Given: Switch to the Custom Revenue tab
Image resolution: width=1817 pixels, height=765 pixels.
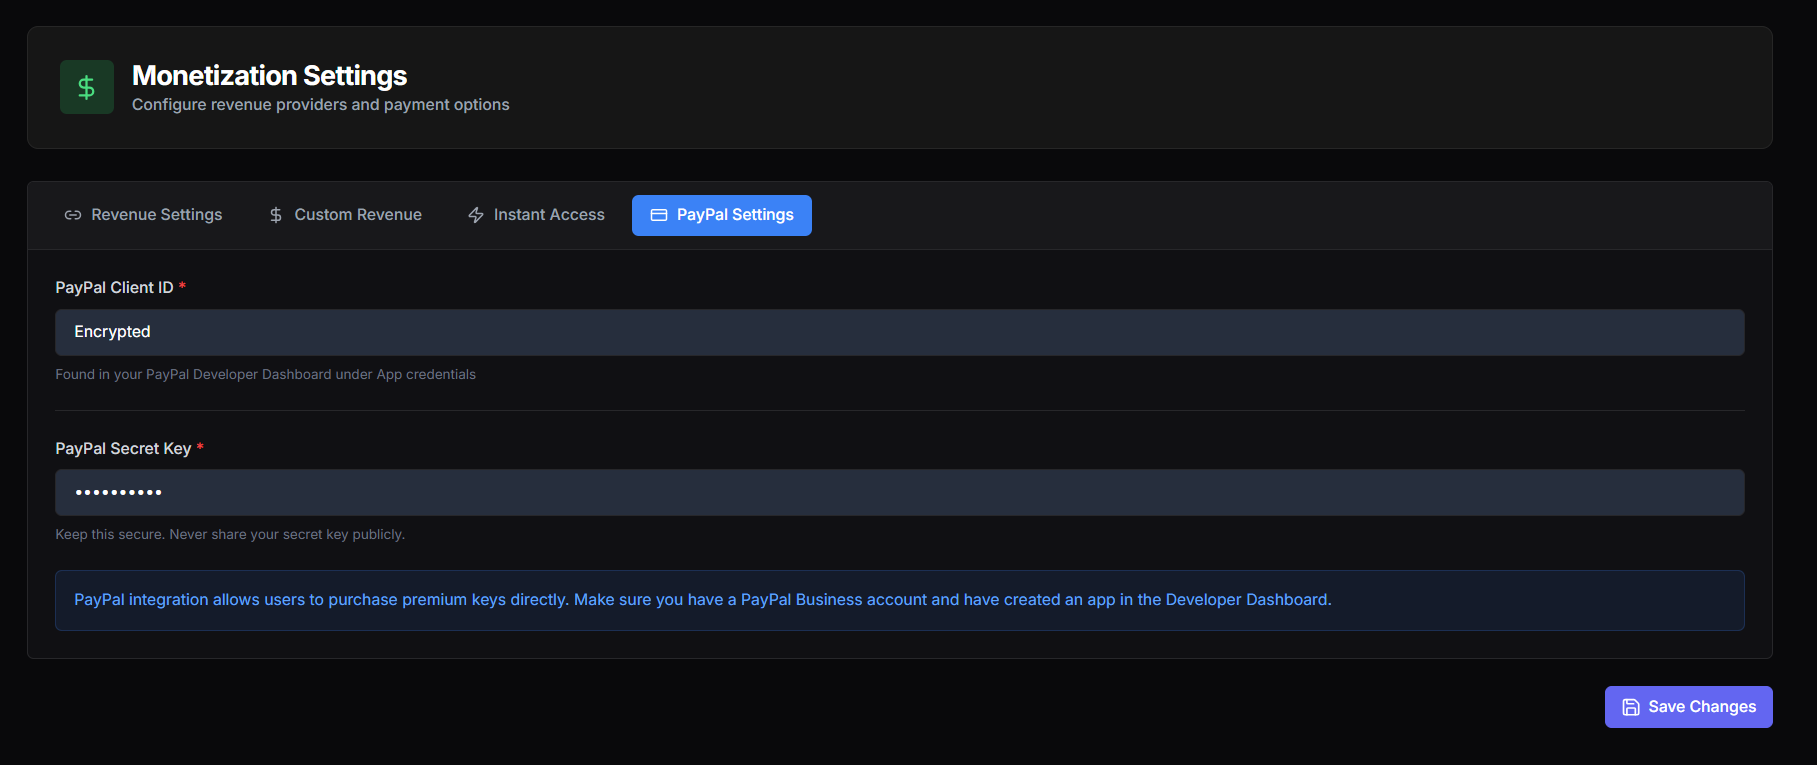Looking at the screenshot, I should (x=345, y=215).
